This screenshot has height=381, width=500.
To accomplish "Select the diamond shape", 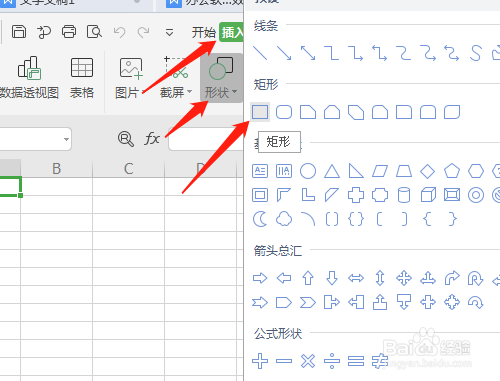I will coord(428,171).
